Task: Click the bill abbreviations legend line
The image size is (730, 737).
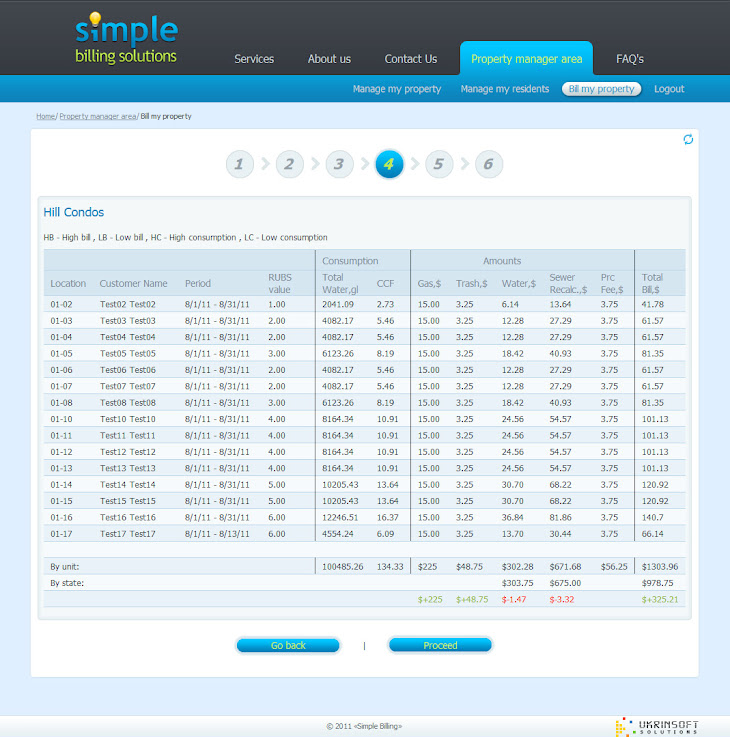Action: pyautogui.click(x=185, y=237)
